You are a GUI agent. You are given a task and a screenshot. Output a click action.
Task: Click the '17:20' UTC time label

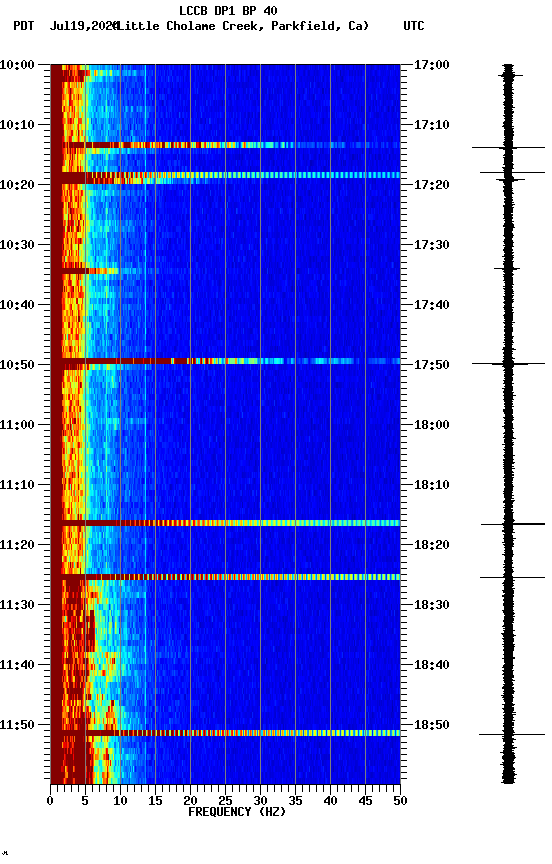(431, 185)
